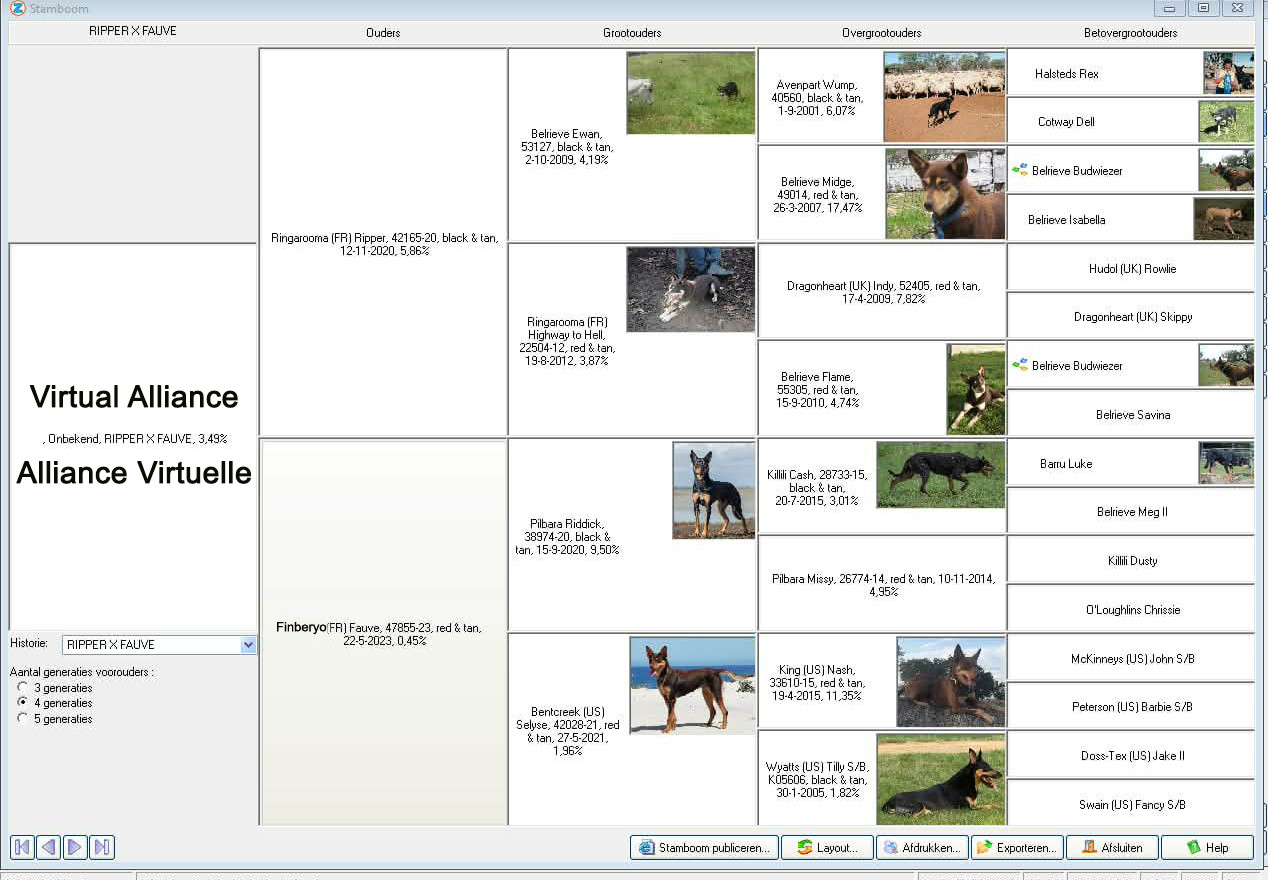Jump to last record navigation arrow
Screen dimensions: 1268x880
point(101,848)
